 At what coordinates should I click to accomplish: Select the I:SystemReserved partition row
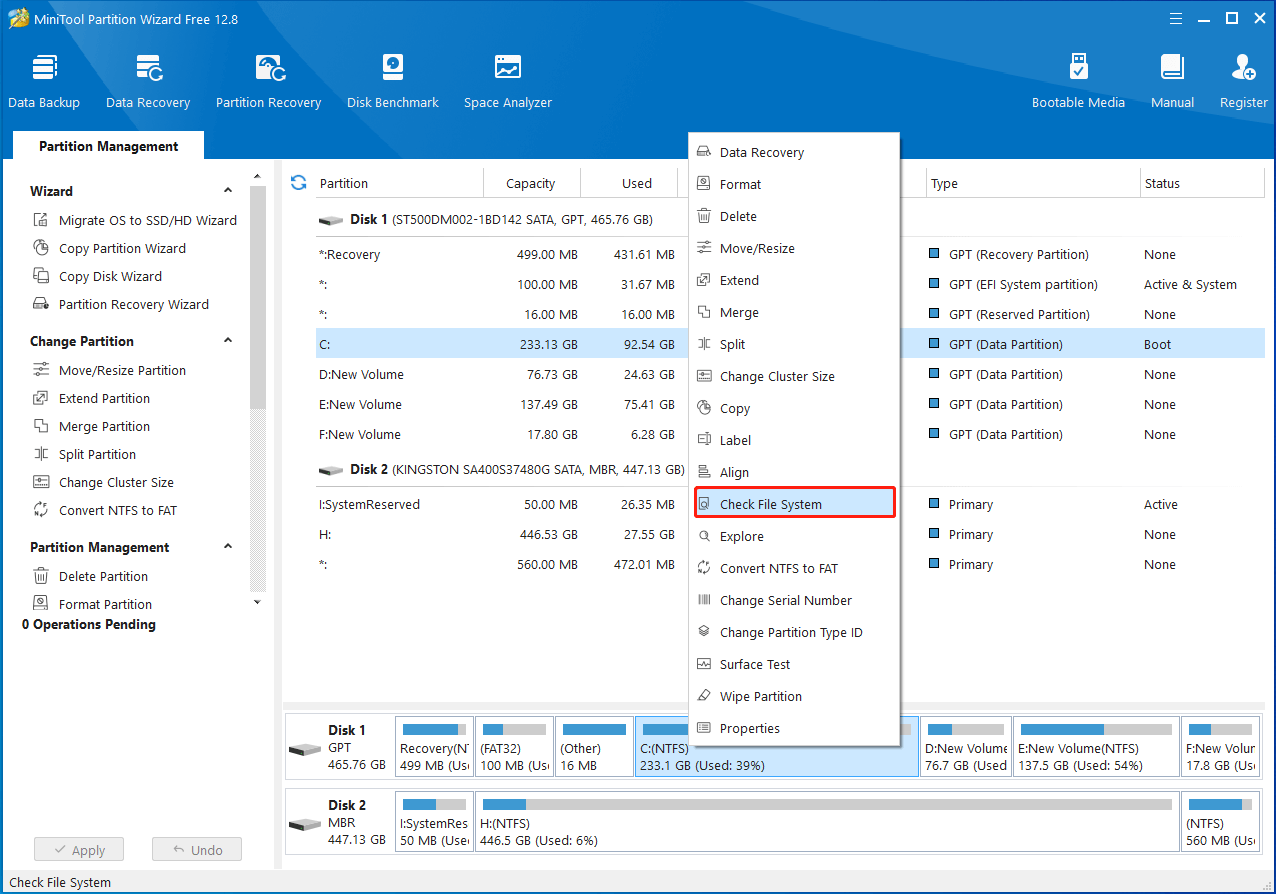(790, 504)
